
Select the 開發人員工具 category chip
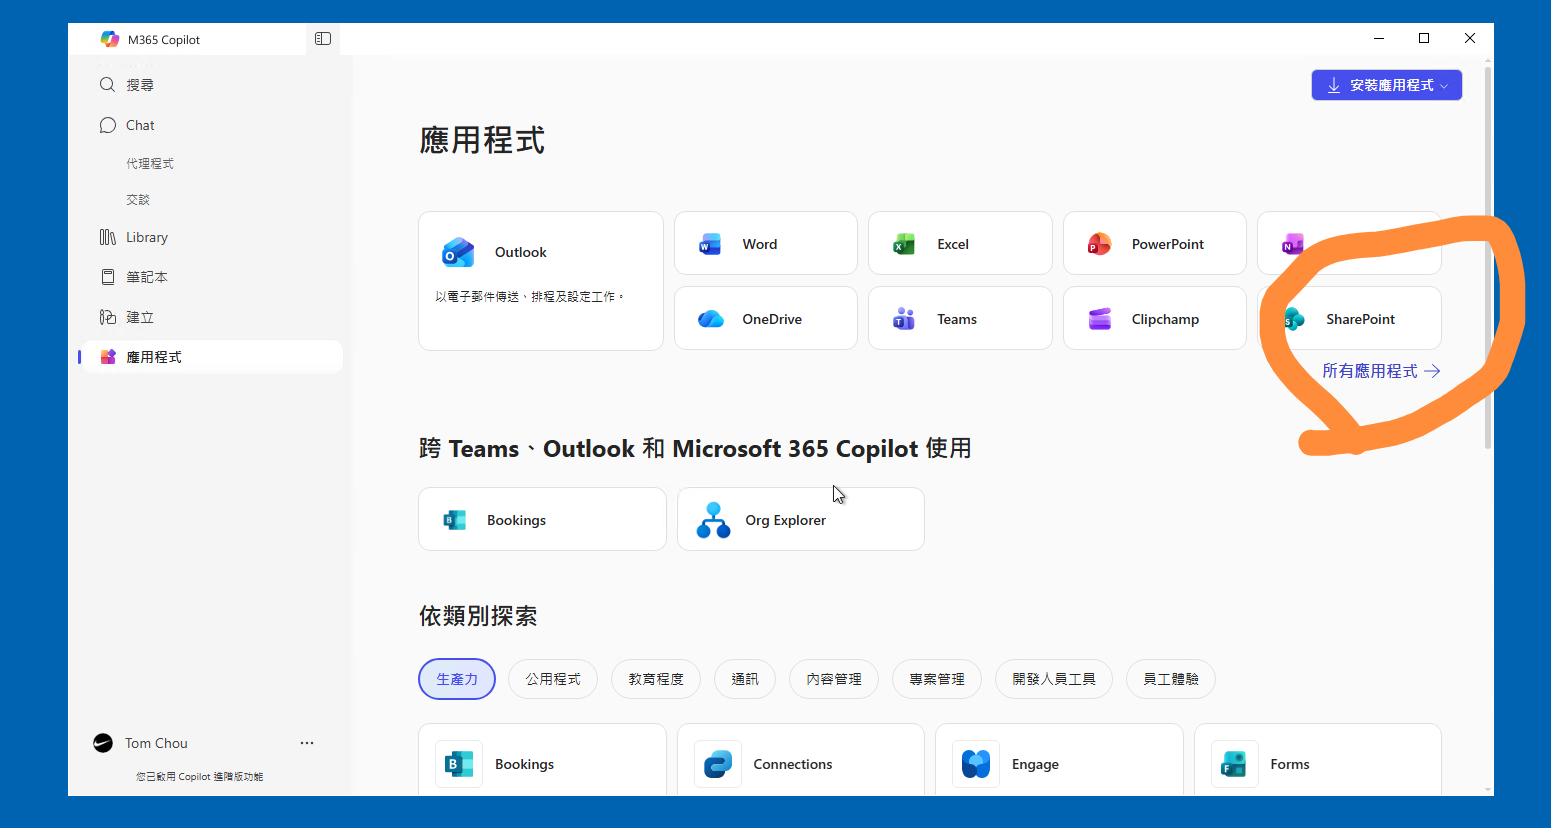1054,679
